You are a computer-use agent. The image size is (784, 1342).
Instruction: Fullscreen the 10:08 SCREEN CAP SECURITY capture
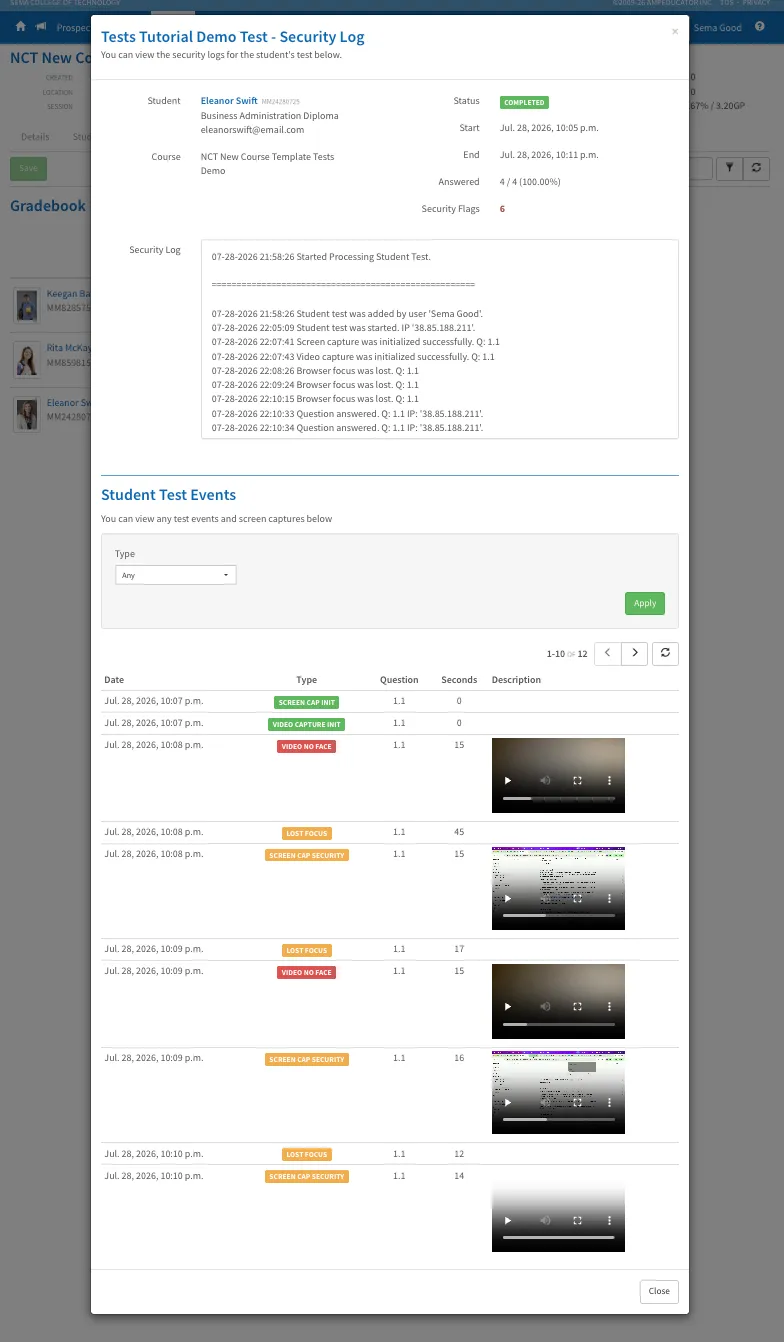point(577,897)
